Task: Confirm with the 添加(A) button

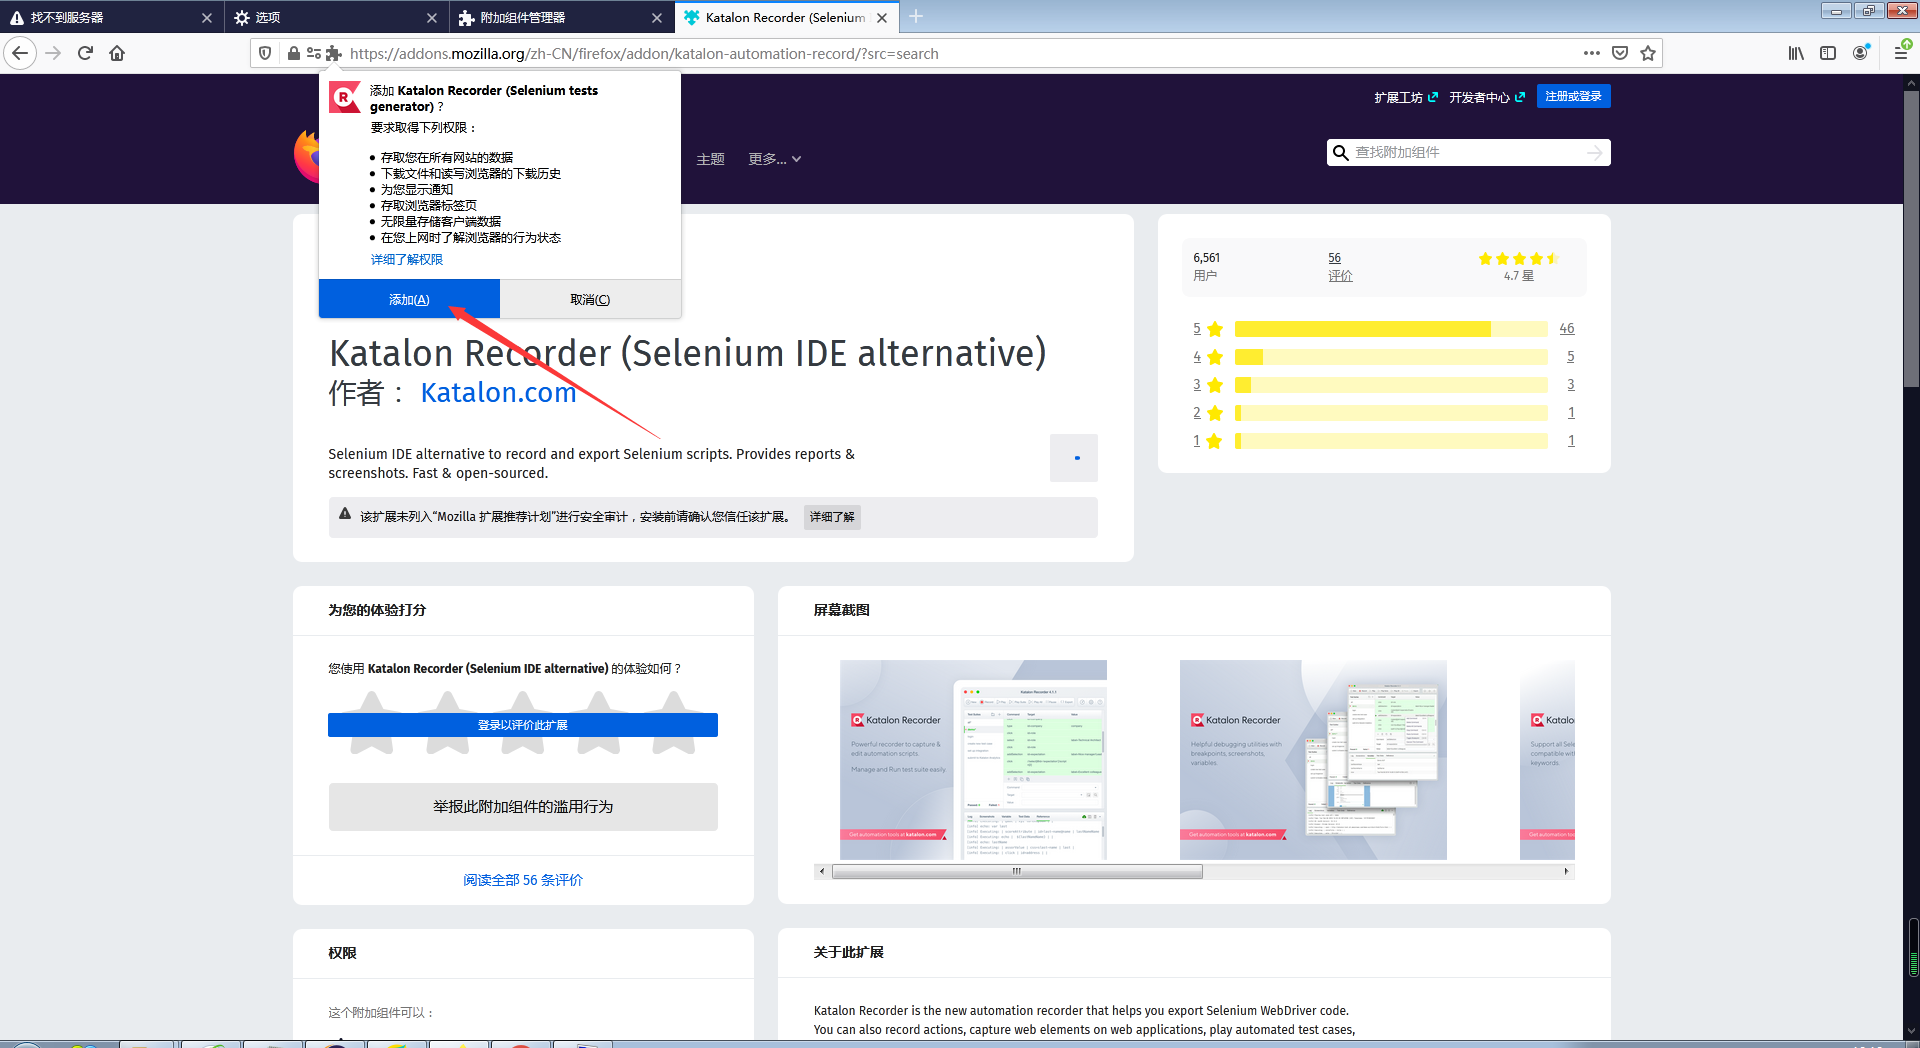Action: click(x=409, y=299)
